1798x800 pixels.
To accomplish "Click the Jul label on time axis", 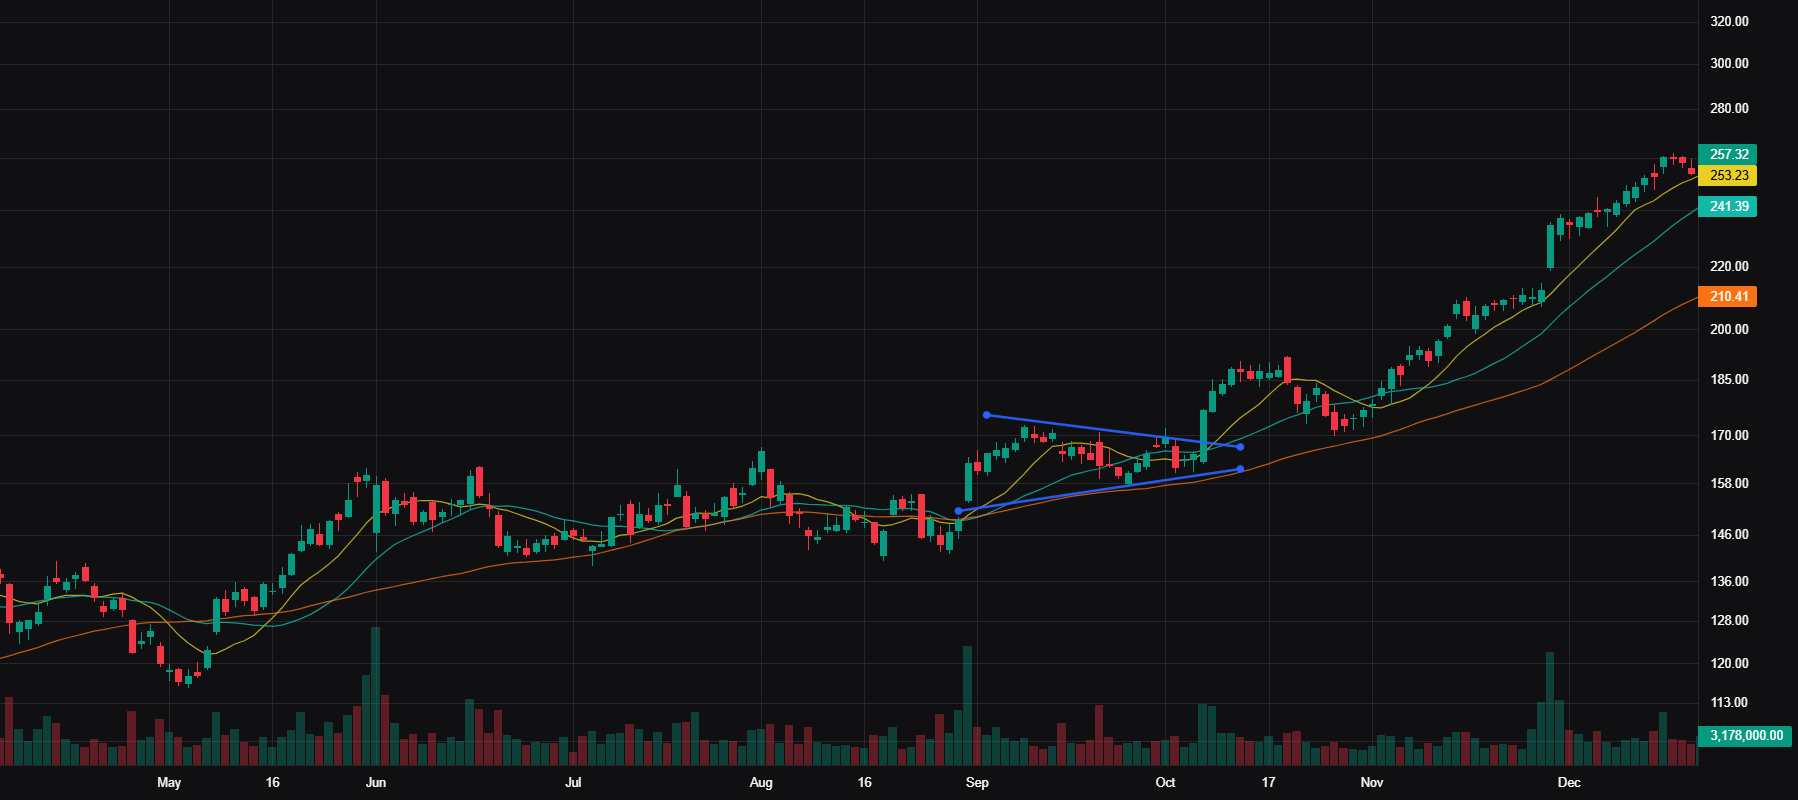I will pos(573,782).
